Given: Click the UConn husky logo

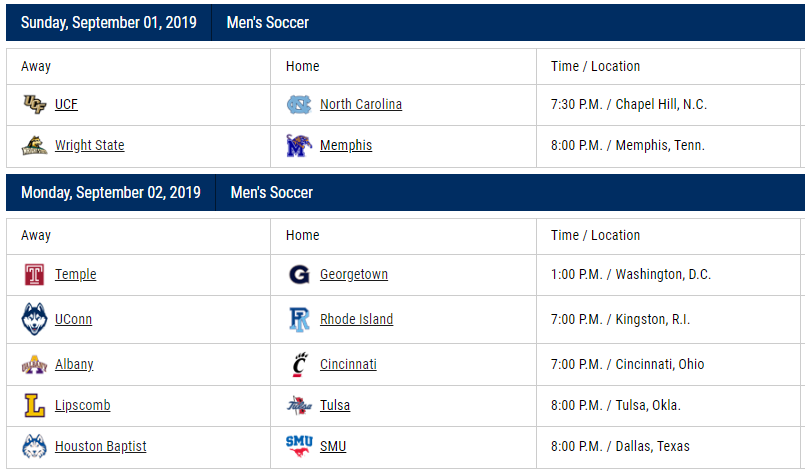Looking at the screenshot, I should tap(34, 319).
